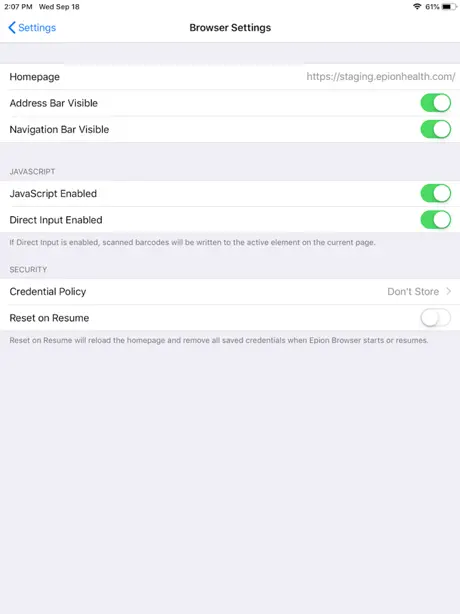Go back to Settings
460x614 pixels.
(32, 27)
